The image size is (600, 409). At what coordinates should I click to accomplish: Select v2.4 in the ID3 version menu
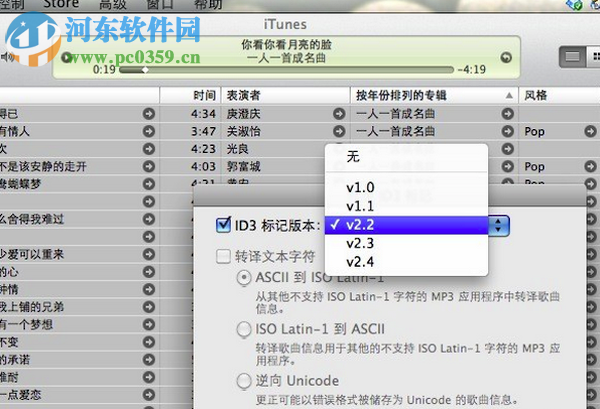[406, 262]
